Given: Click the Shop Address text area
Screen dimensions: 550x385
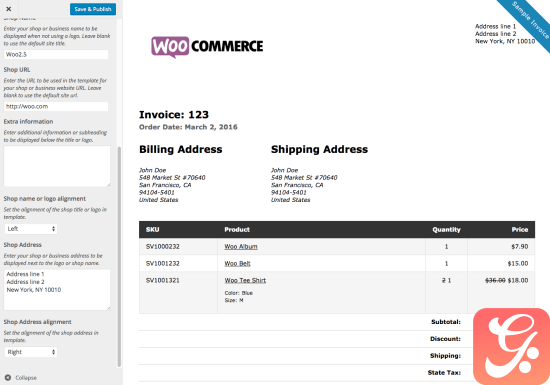Looking at the screenshot, I should [57, 290].
